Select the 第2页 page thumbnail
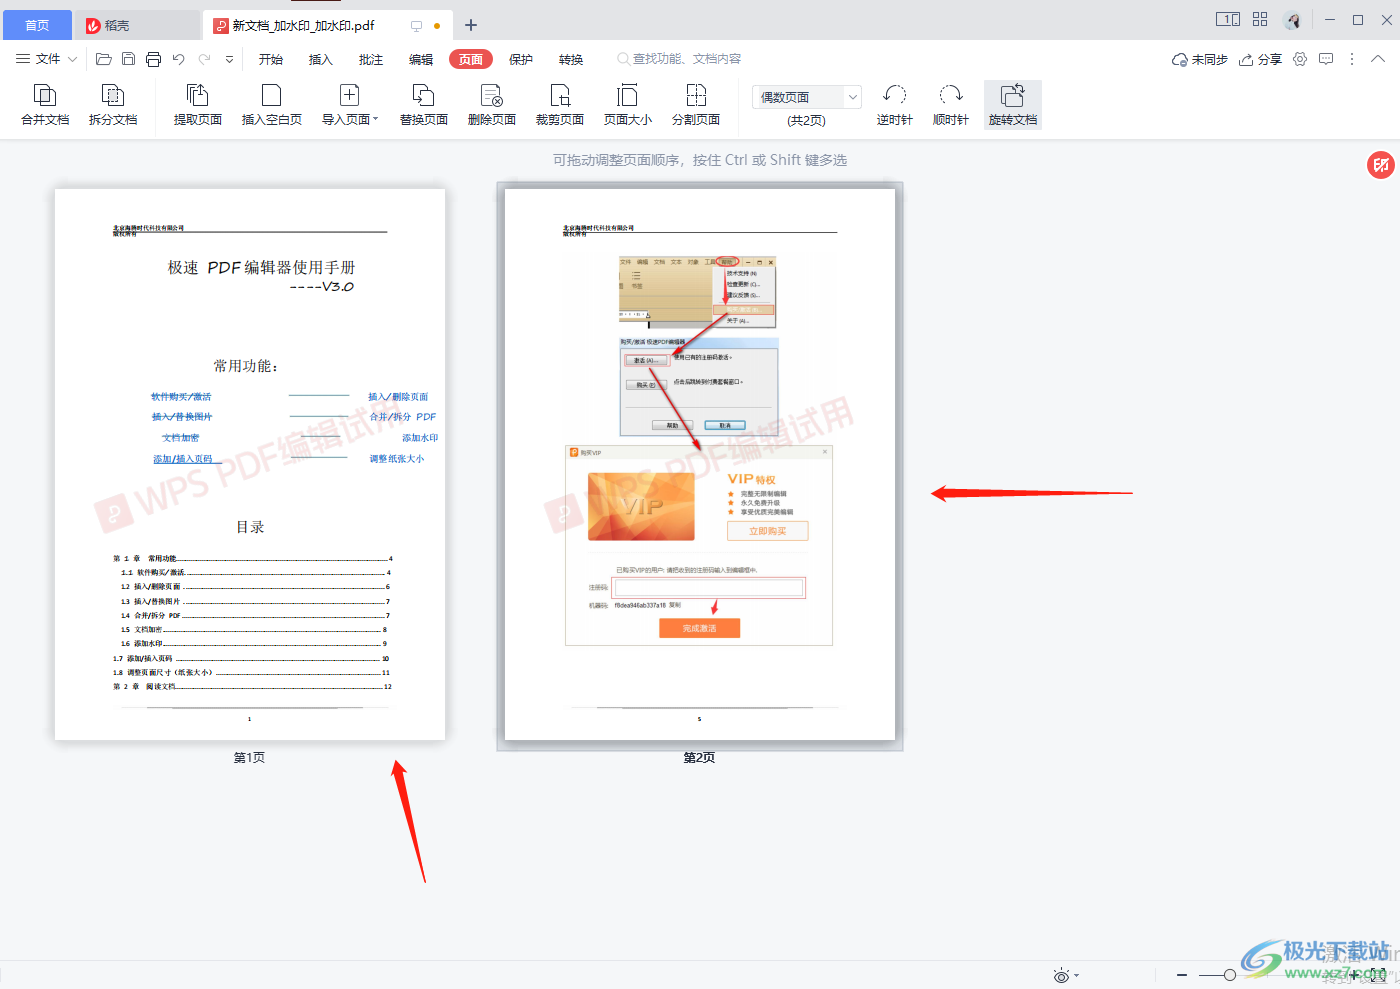 (x=700, y=465)
